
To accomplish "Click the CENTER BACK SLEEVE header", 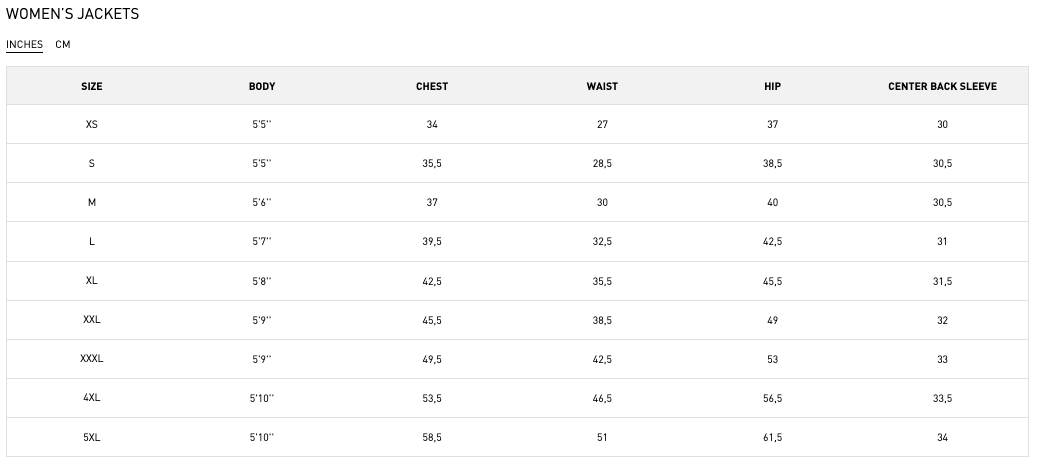I will (x=942, y=86).
